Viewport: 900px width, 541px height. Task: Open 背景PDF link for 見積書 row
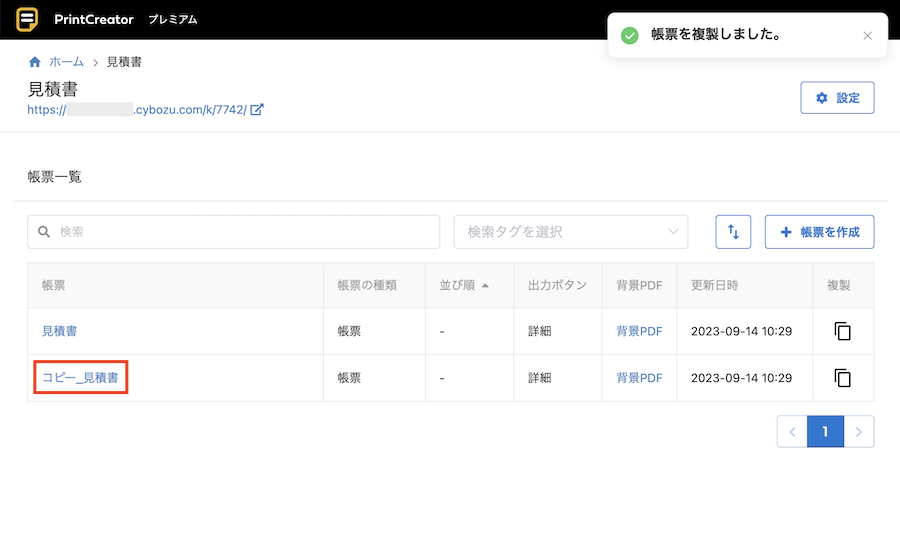pyautogui.click(x=639, y=331)
